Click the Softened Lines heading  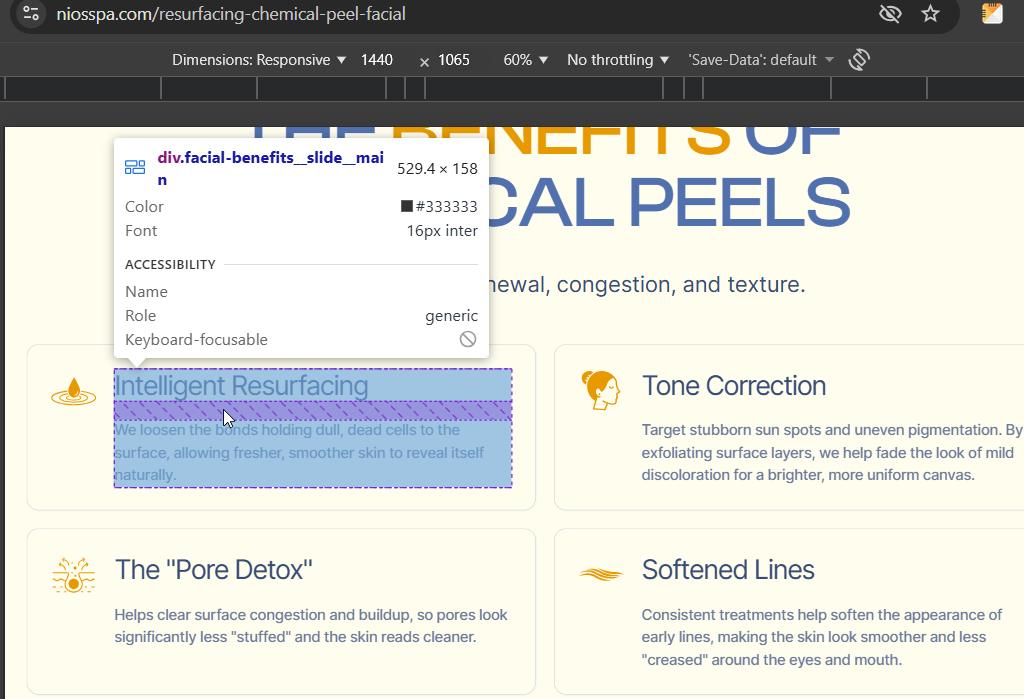(x=728, y=570)
